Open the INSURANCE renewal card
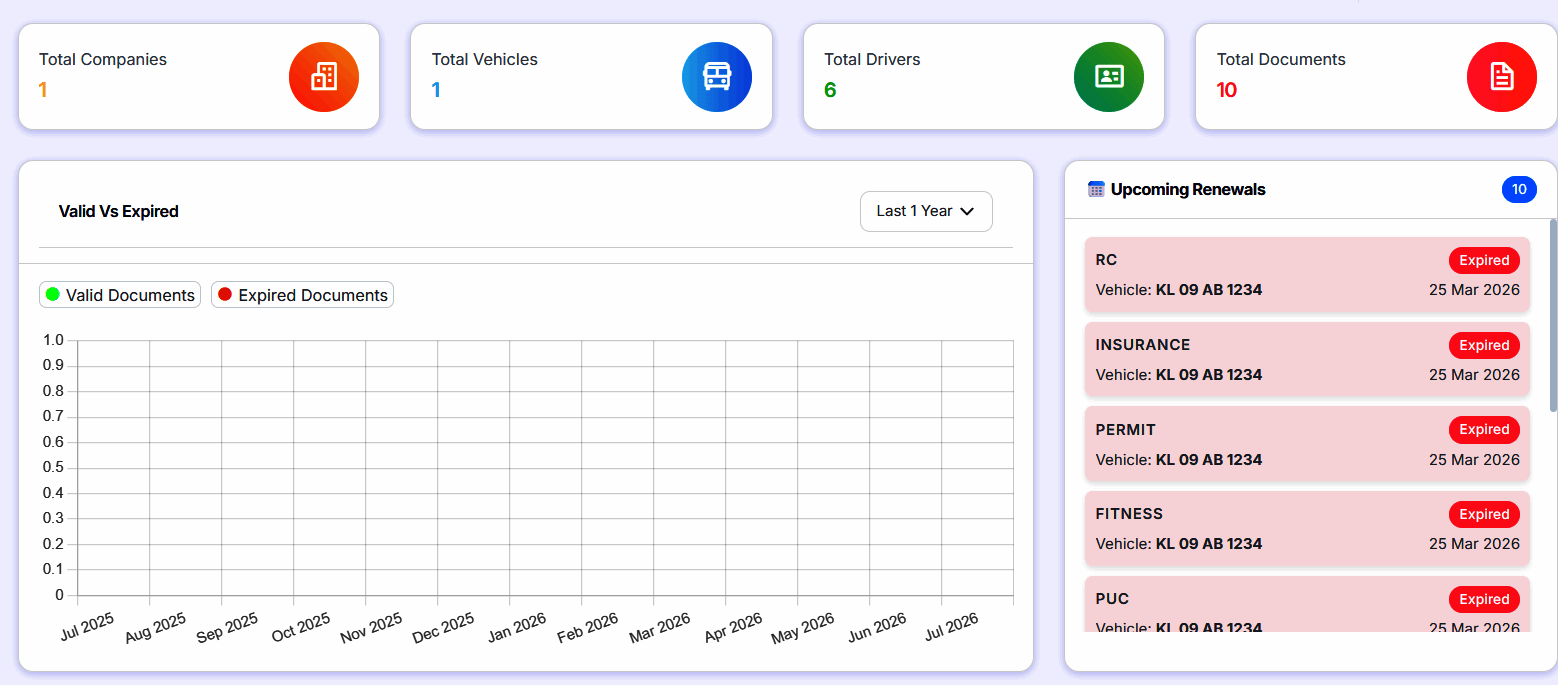 pyautogui.click(x=1307, y=360)
